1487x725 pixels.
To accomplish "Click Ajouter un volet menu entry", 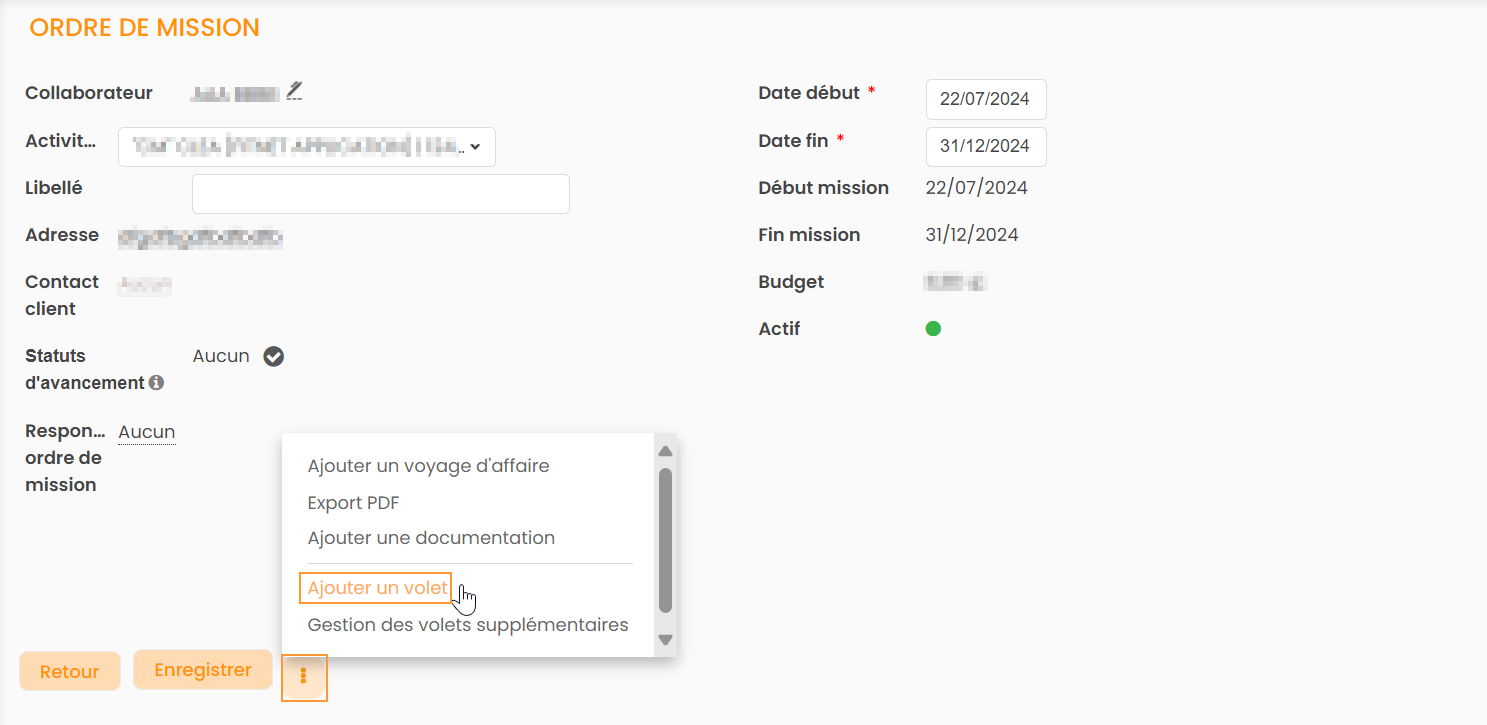I will (x=377, y=588).
